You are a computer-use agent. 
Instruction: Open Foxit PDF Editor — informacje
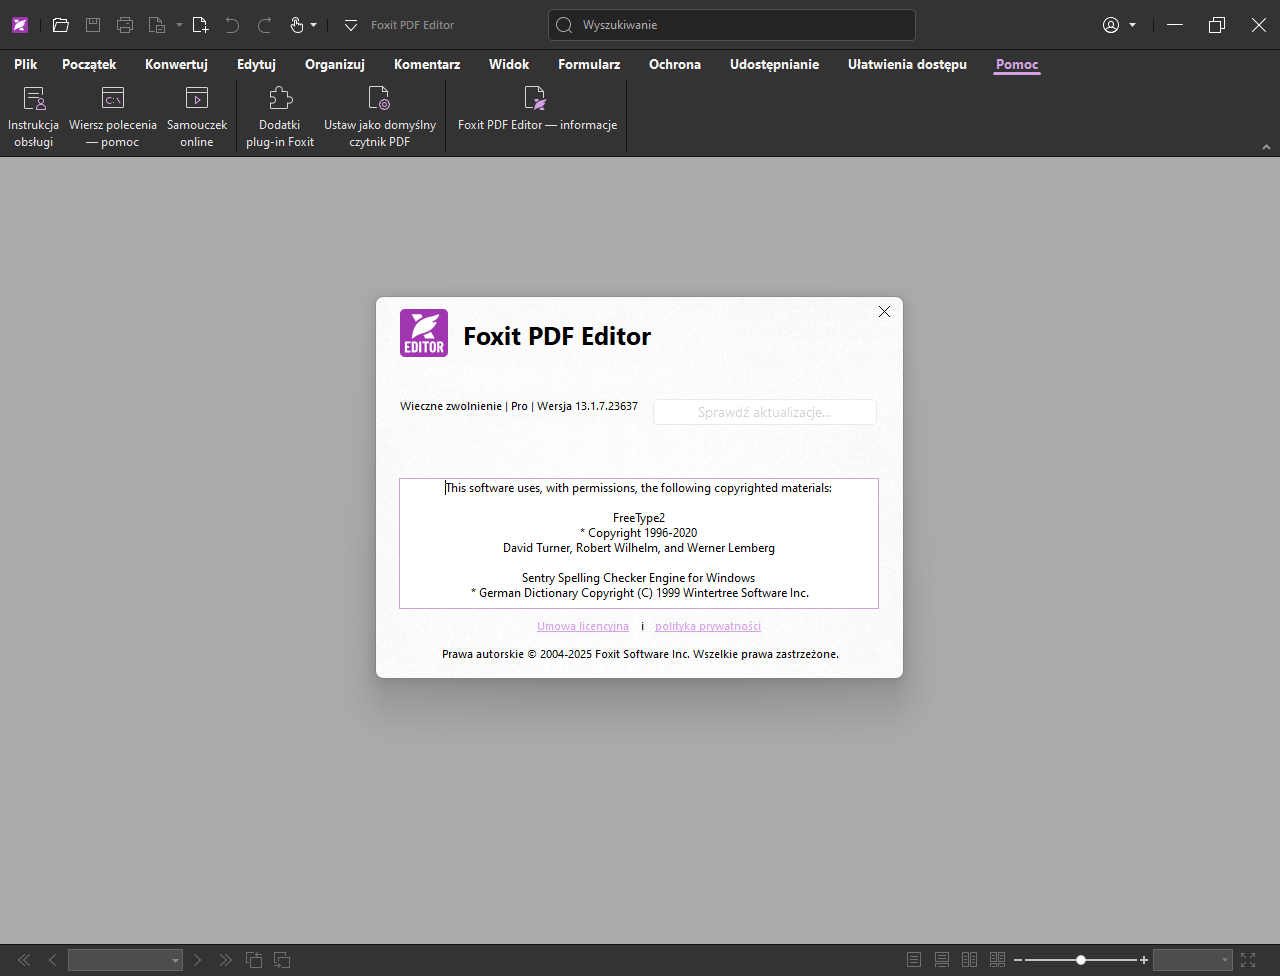(x=537, y=110)
